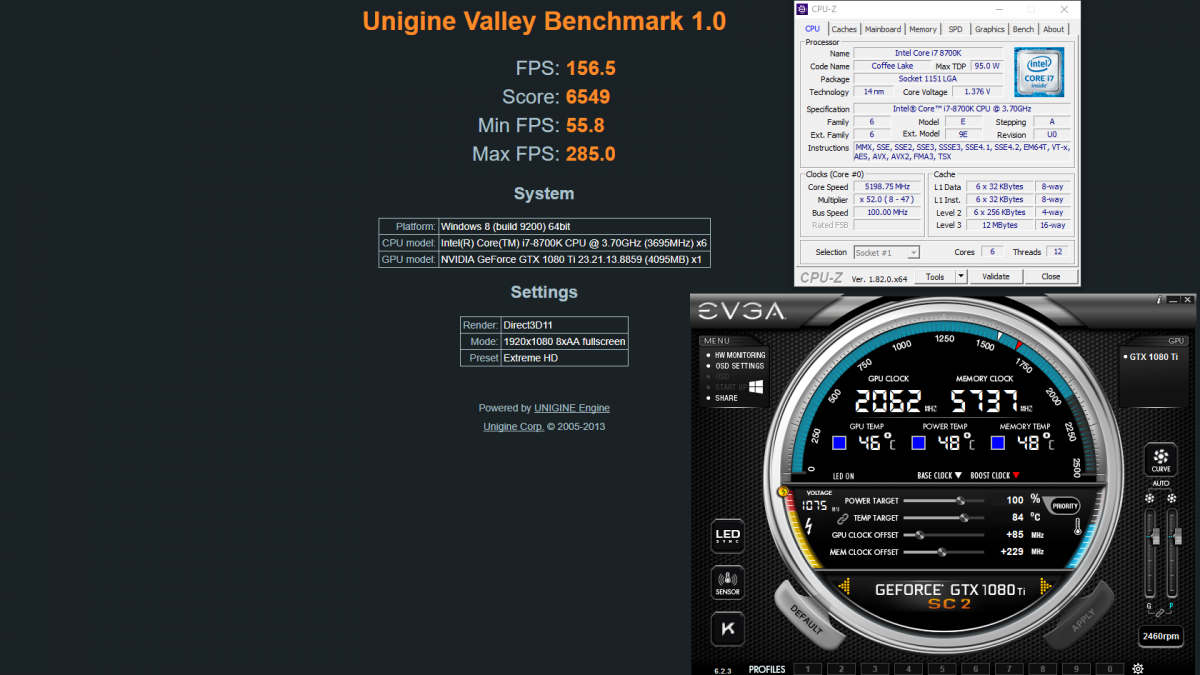
Task: Open the Sensor panel in EVGA Precision
Action: click(727, 582)
